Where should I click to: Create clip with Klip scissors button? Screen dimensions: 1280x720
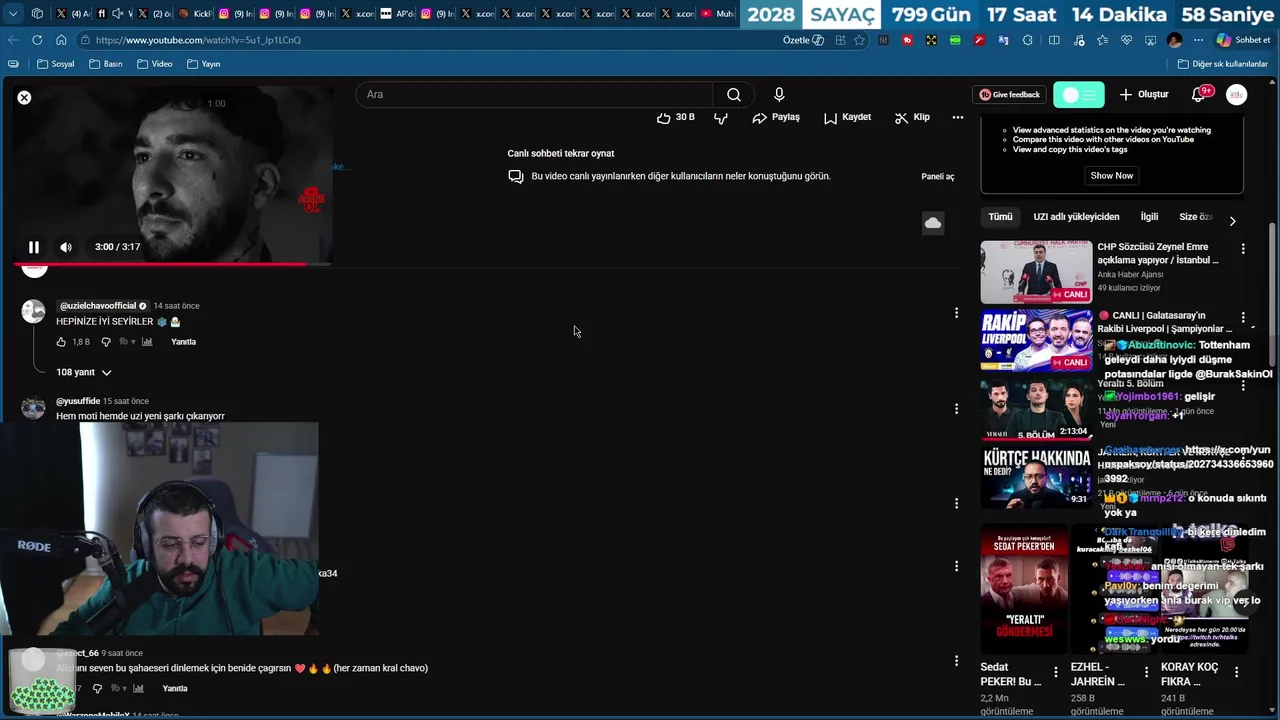tap(912, 117)
